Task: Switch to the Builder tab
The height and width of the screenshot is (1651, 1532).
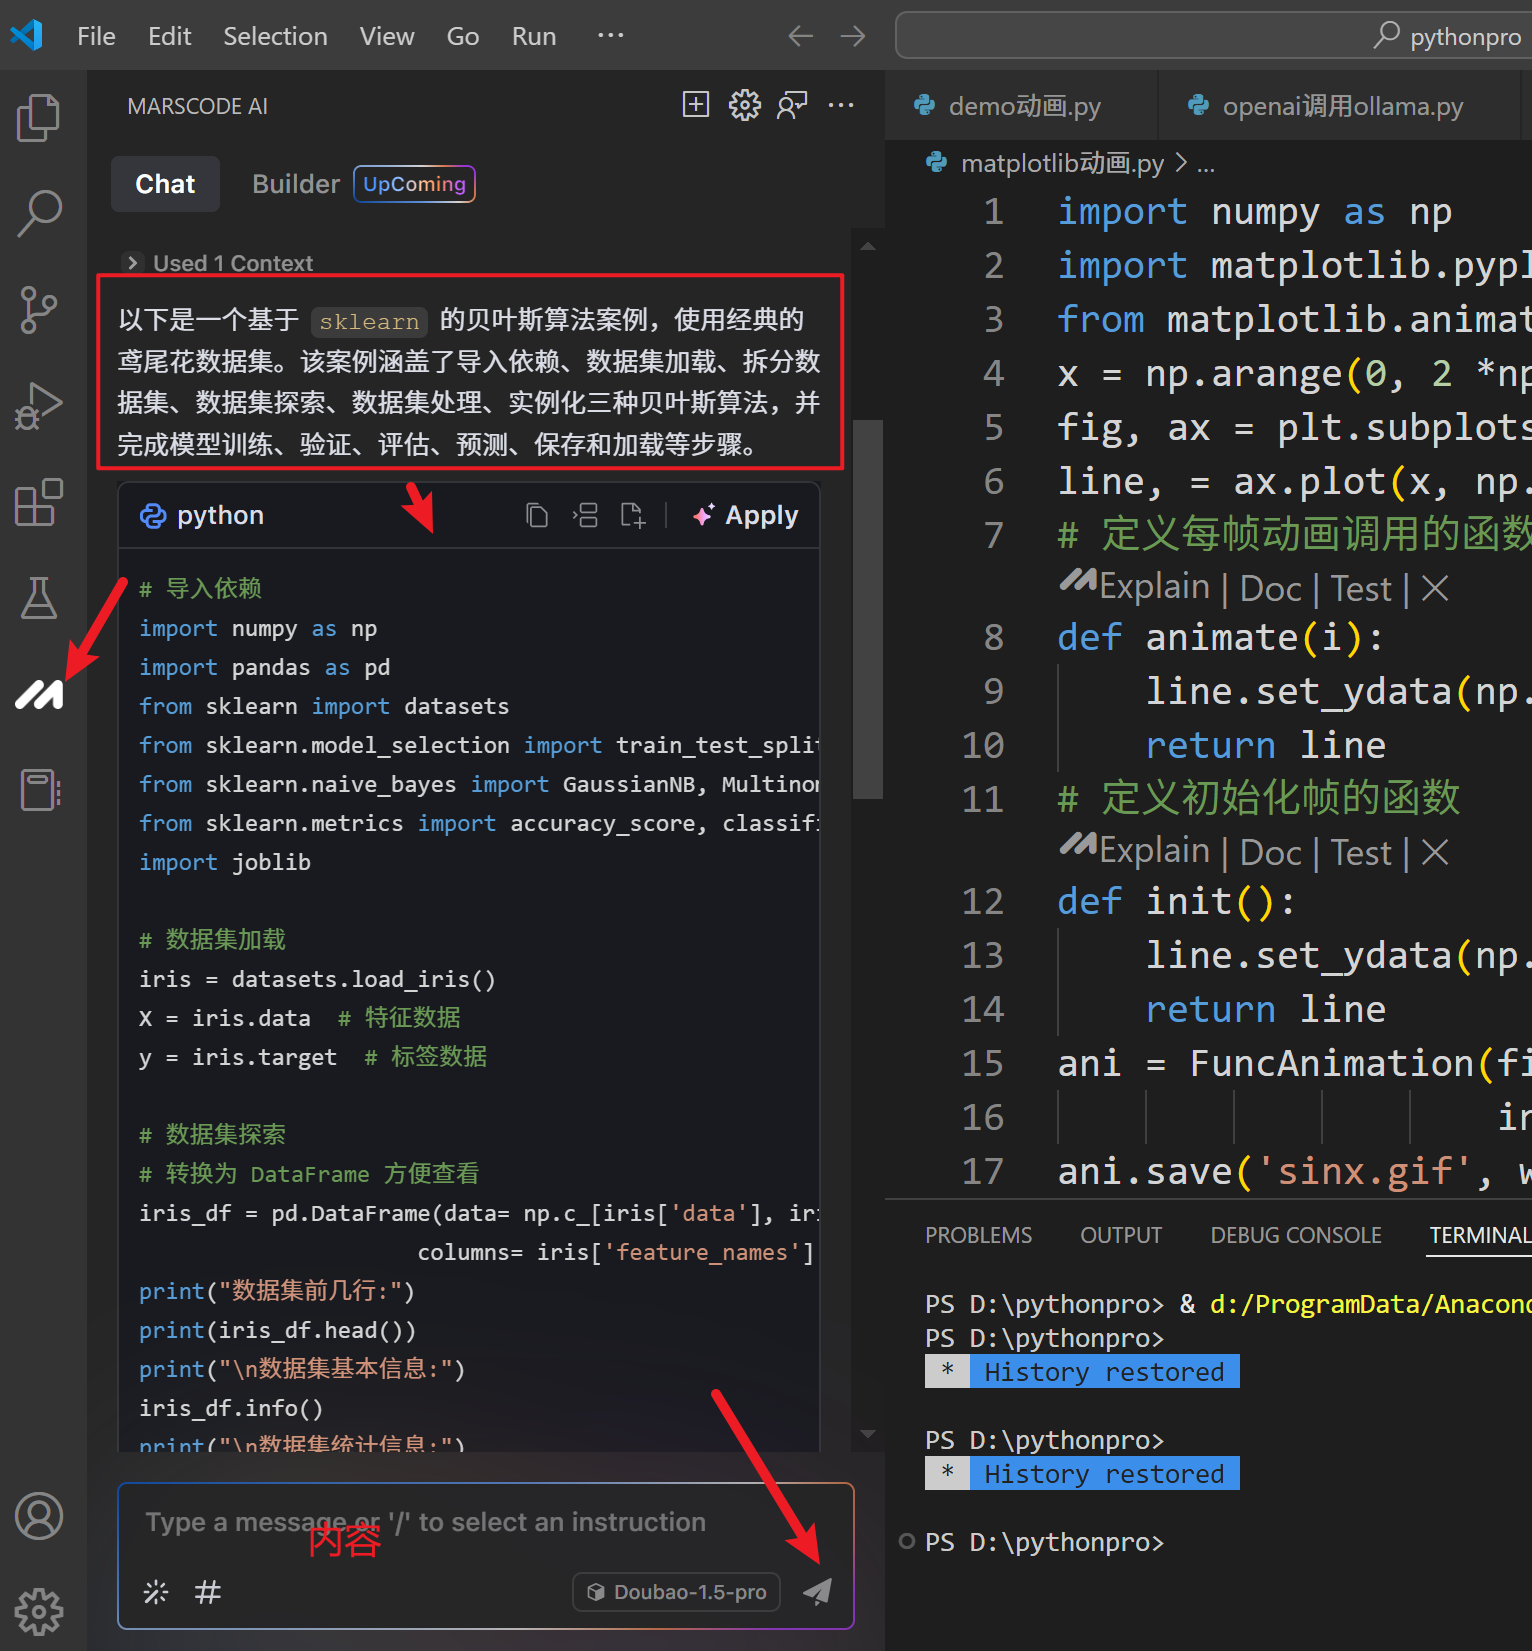Action: coord(296,184)
